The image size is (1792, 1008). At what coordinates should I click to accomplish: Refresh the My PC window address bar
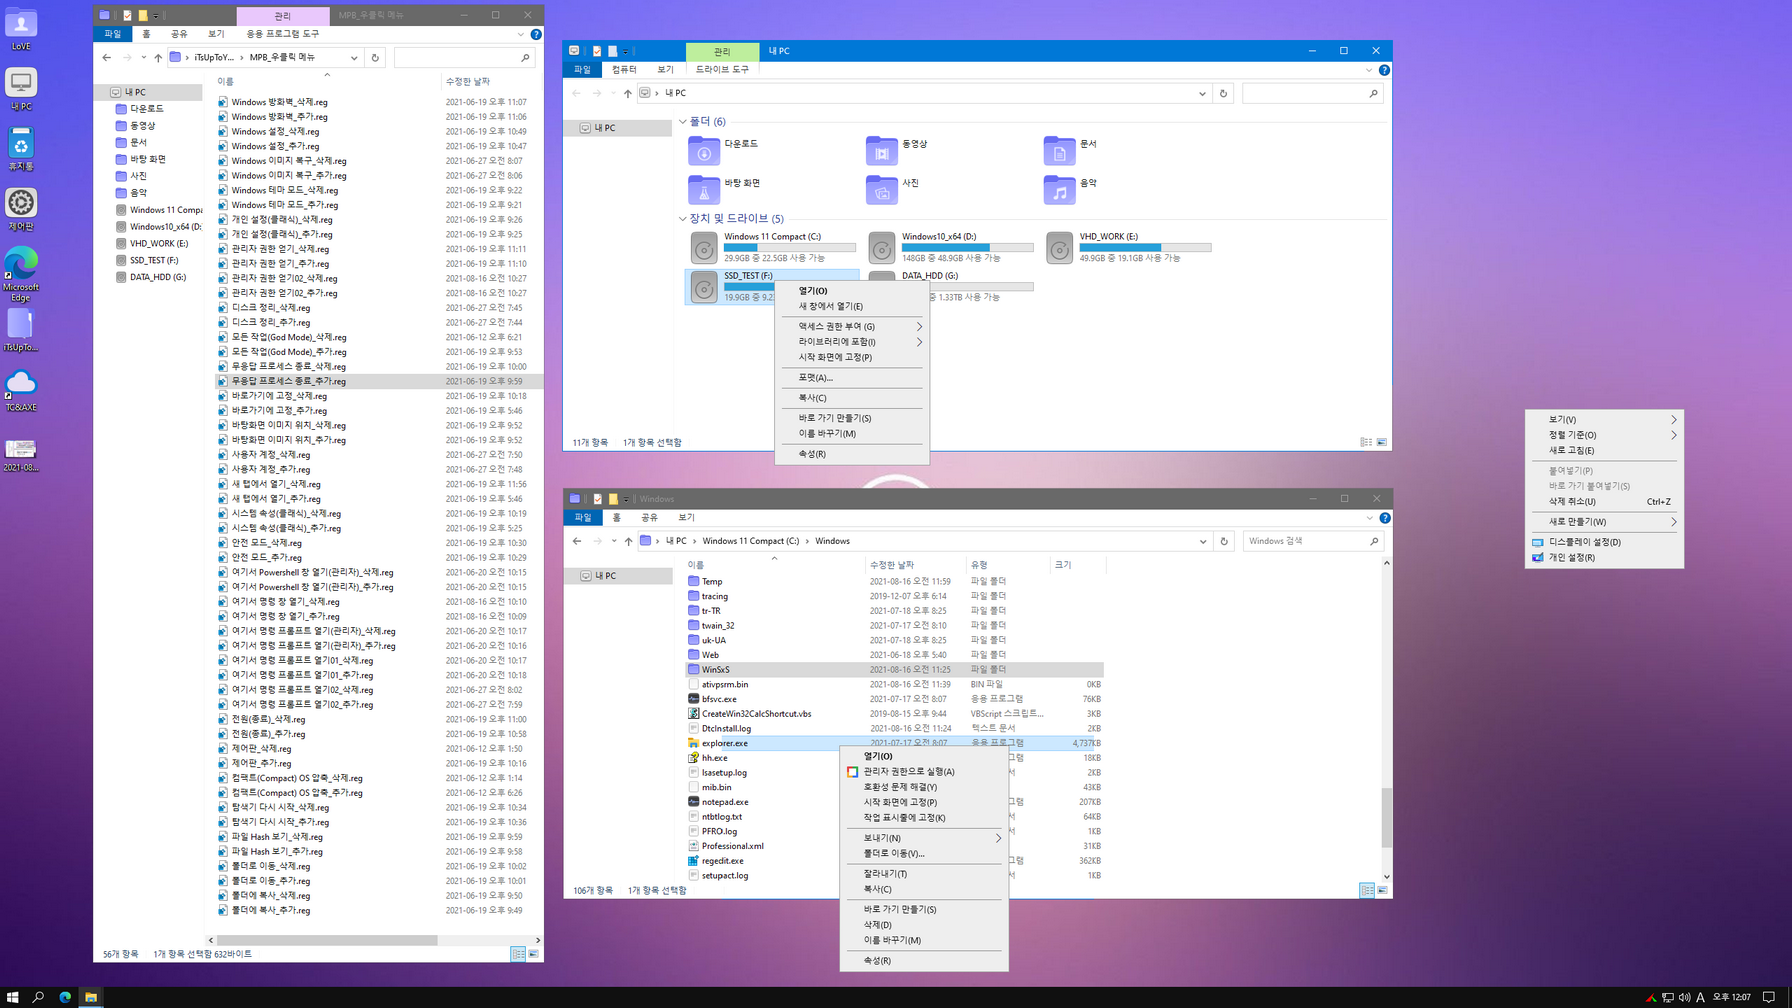click(1223, 93)
